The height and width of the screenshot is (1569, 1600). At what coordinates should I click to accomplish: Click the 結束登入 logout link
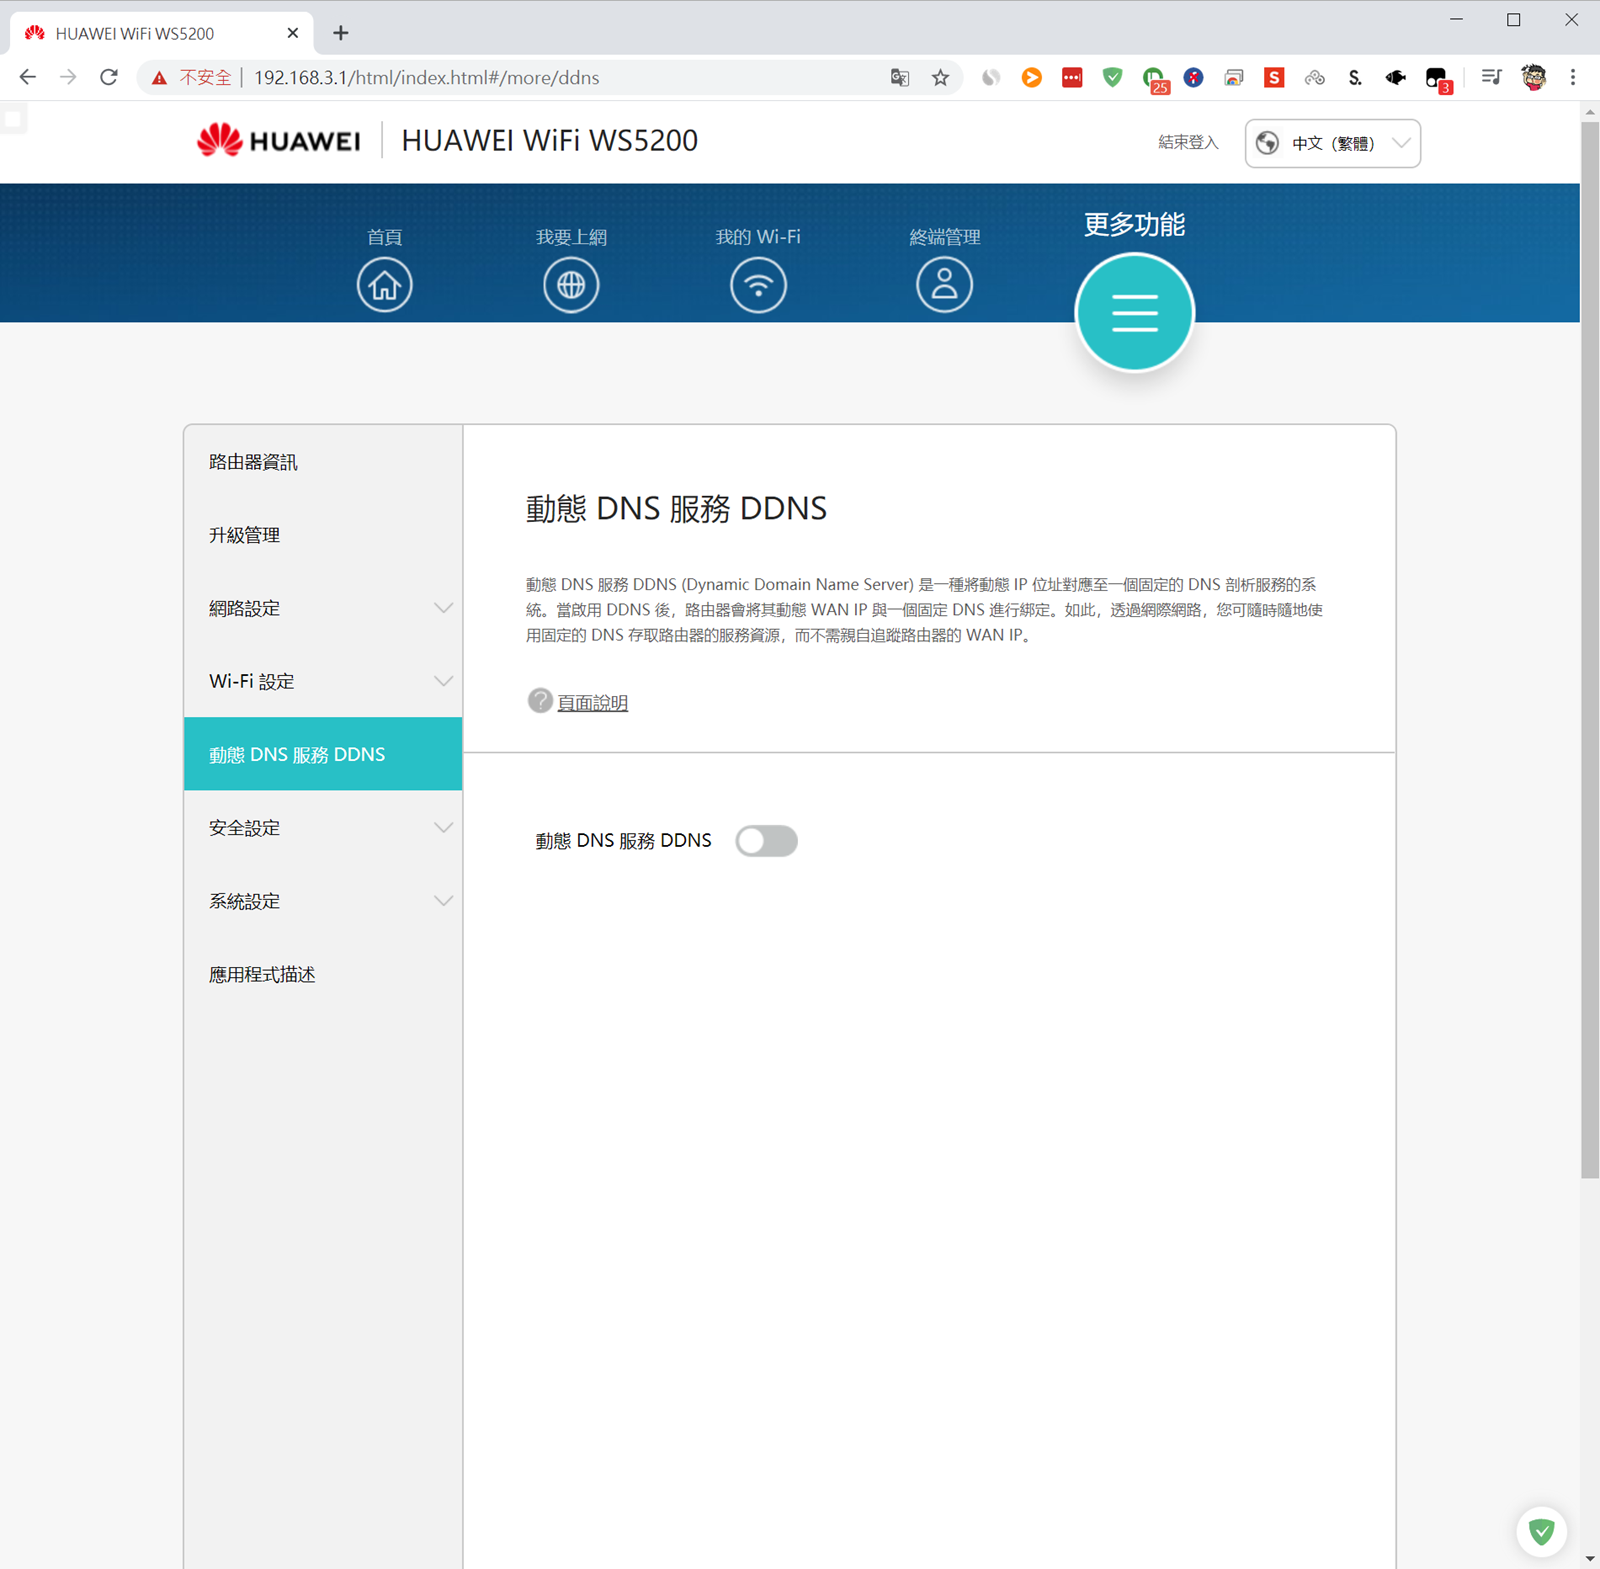point(1188,142)
